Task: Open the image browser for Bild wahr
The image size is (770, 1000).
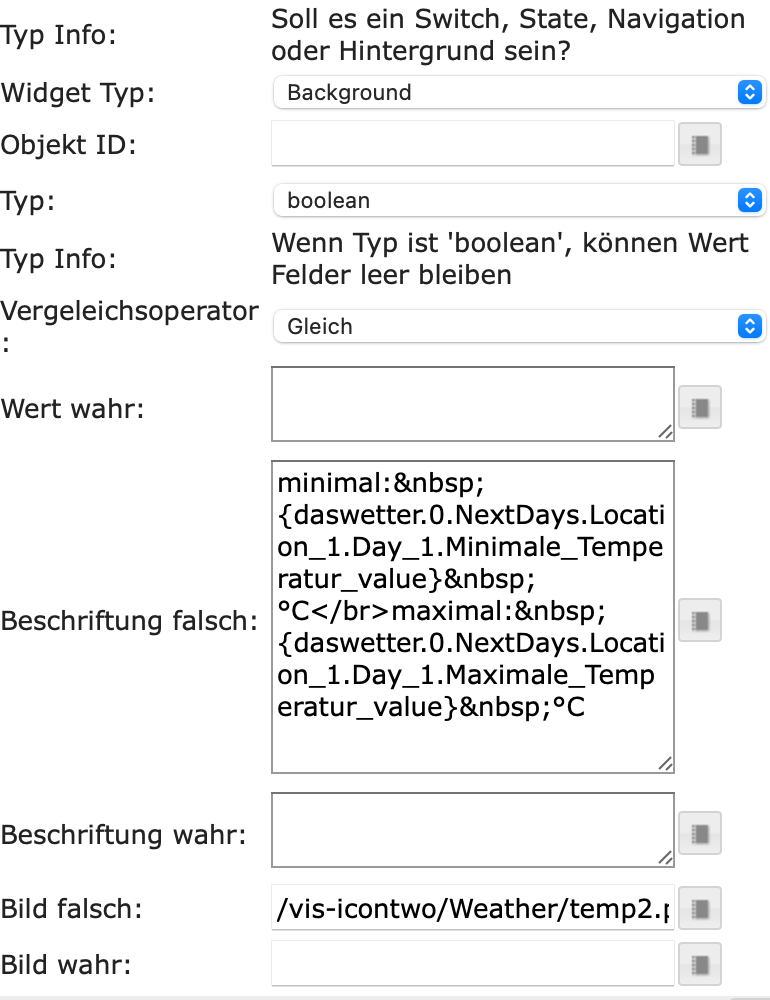Action: click(700, 965)
